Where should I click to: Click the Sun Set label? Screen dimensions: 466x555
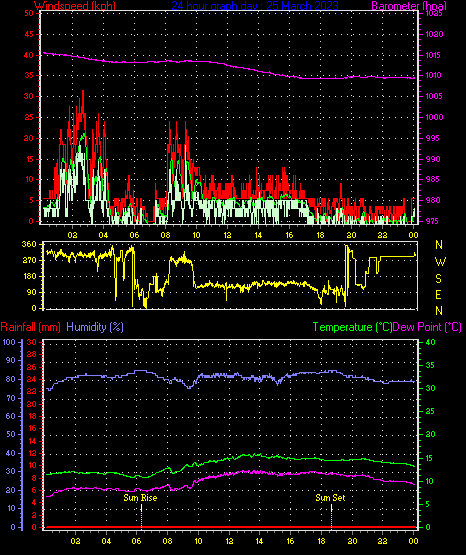pyautogui.click(x=330, y=498)
